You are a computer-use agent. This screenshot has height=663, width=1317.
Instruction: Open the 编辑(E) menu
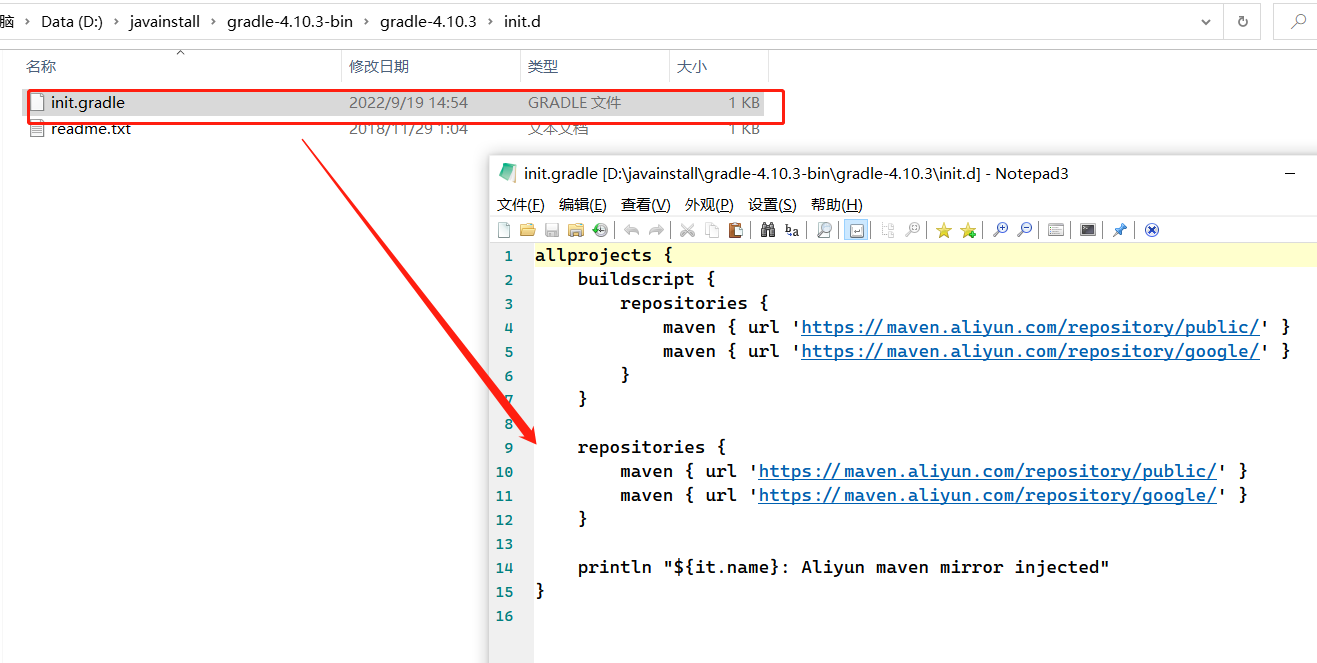(x=583, y=204)
